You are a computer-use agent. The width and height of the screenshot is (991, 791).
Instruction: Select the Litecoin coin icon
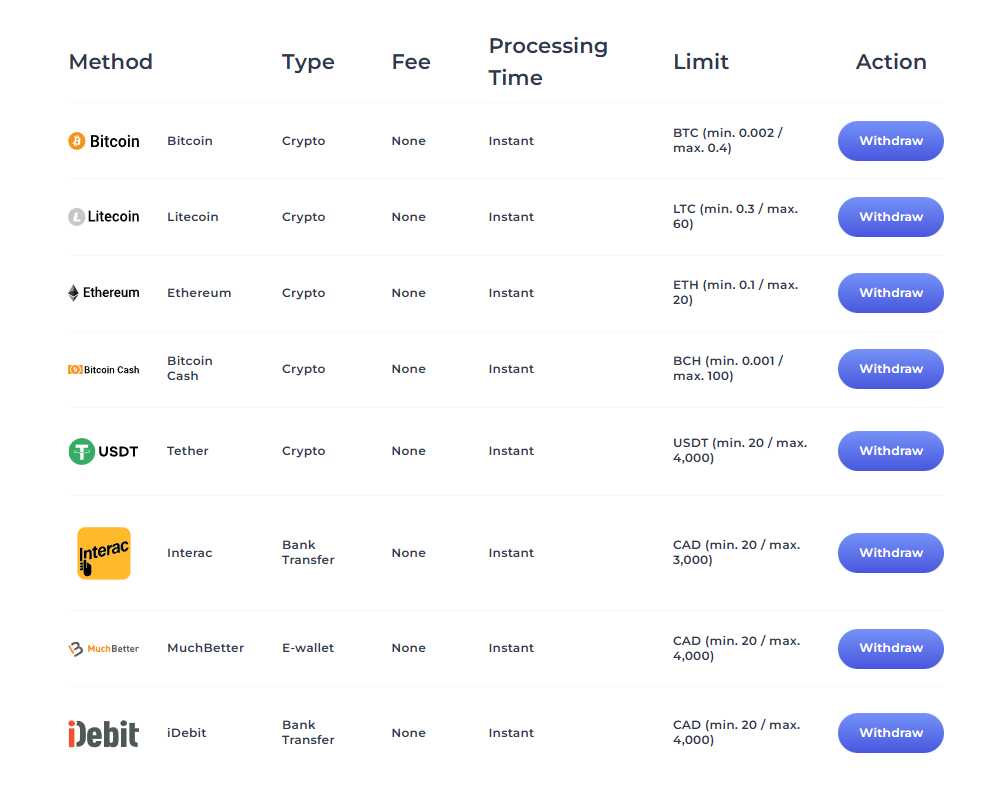77,217
